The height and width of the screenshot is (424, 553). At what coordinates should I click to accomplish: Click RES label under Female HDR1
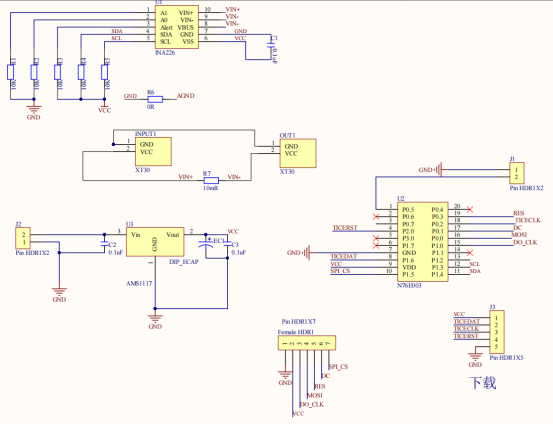(x=320, y=387)
